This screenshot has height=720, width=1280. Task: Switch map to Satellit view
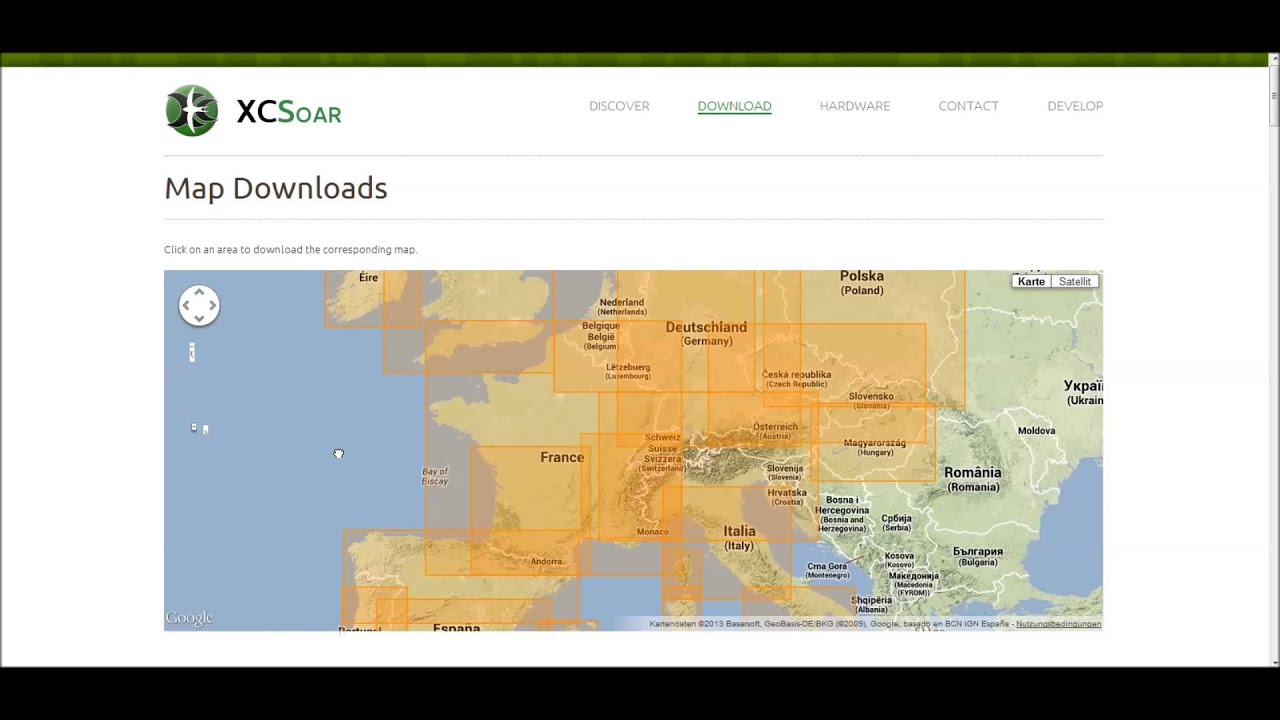click(1075, 282)
